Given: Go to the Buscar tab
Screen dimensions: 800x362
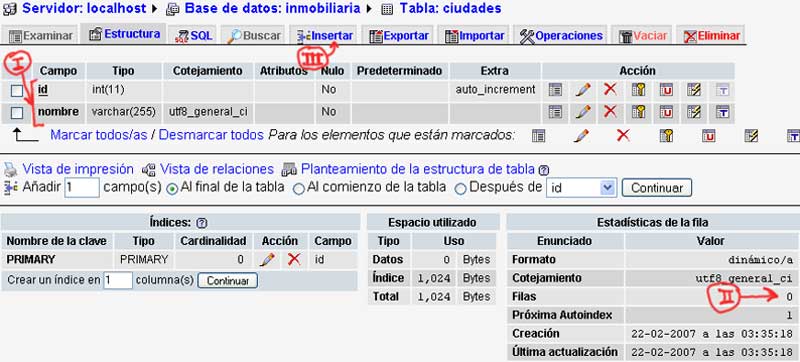Looking at the screenshot, I should 254,36.
